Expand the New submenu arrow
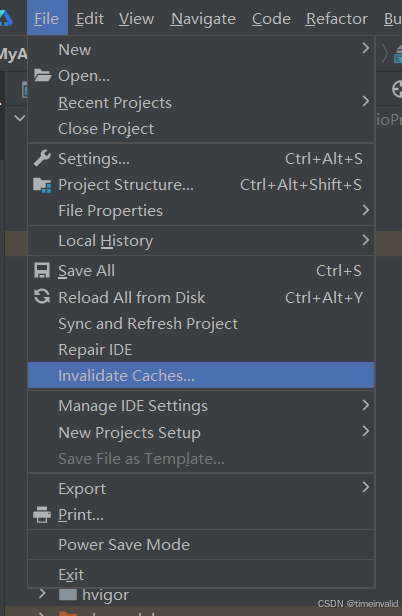 366,48
